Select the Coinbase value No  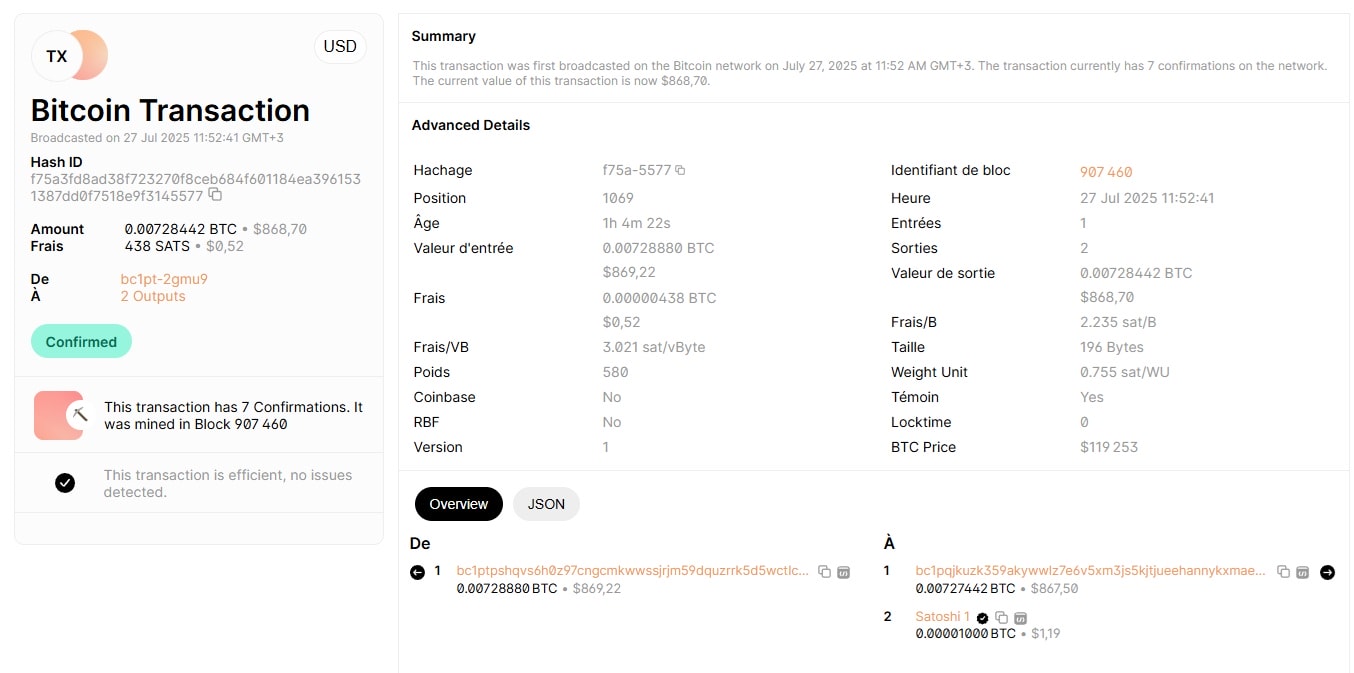click(x=612, y=397)
